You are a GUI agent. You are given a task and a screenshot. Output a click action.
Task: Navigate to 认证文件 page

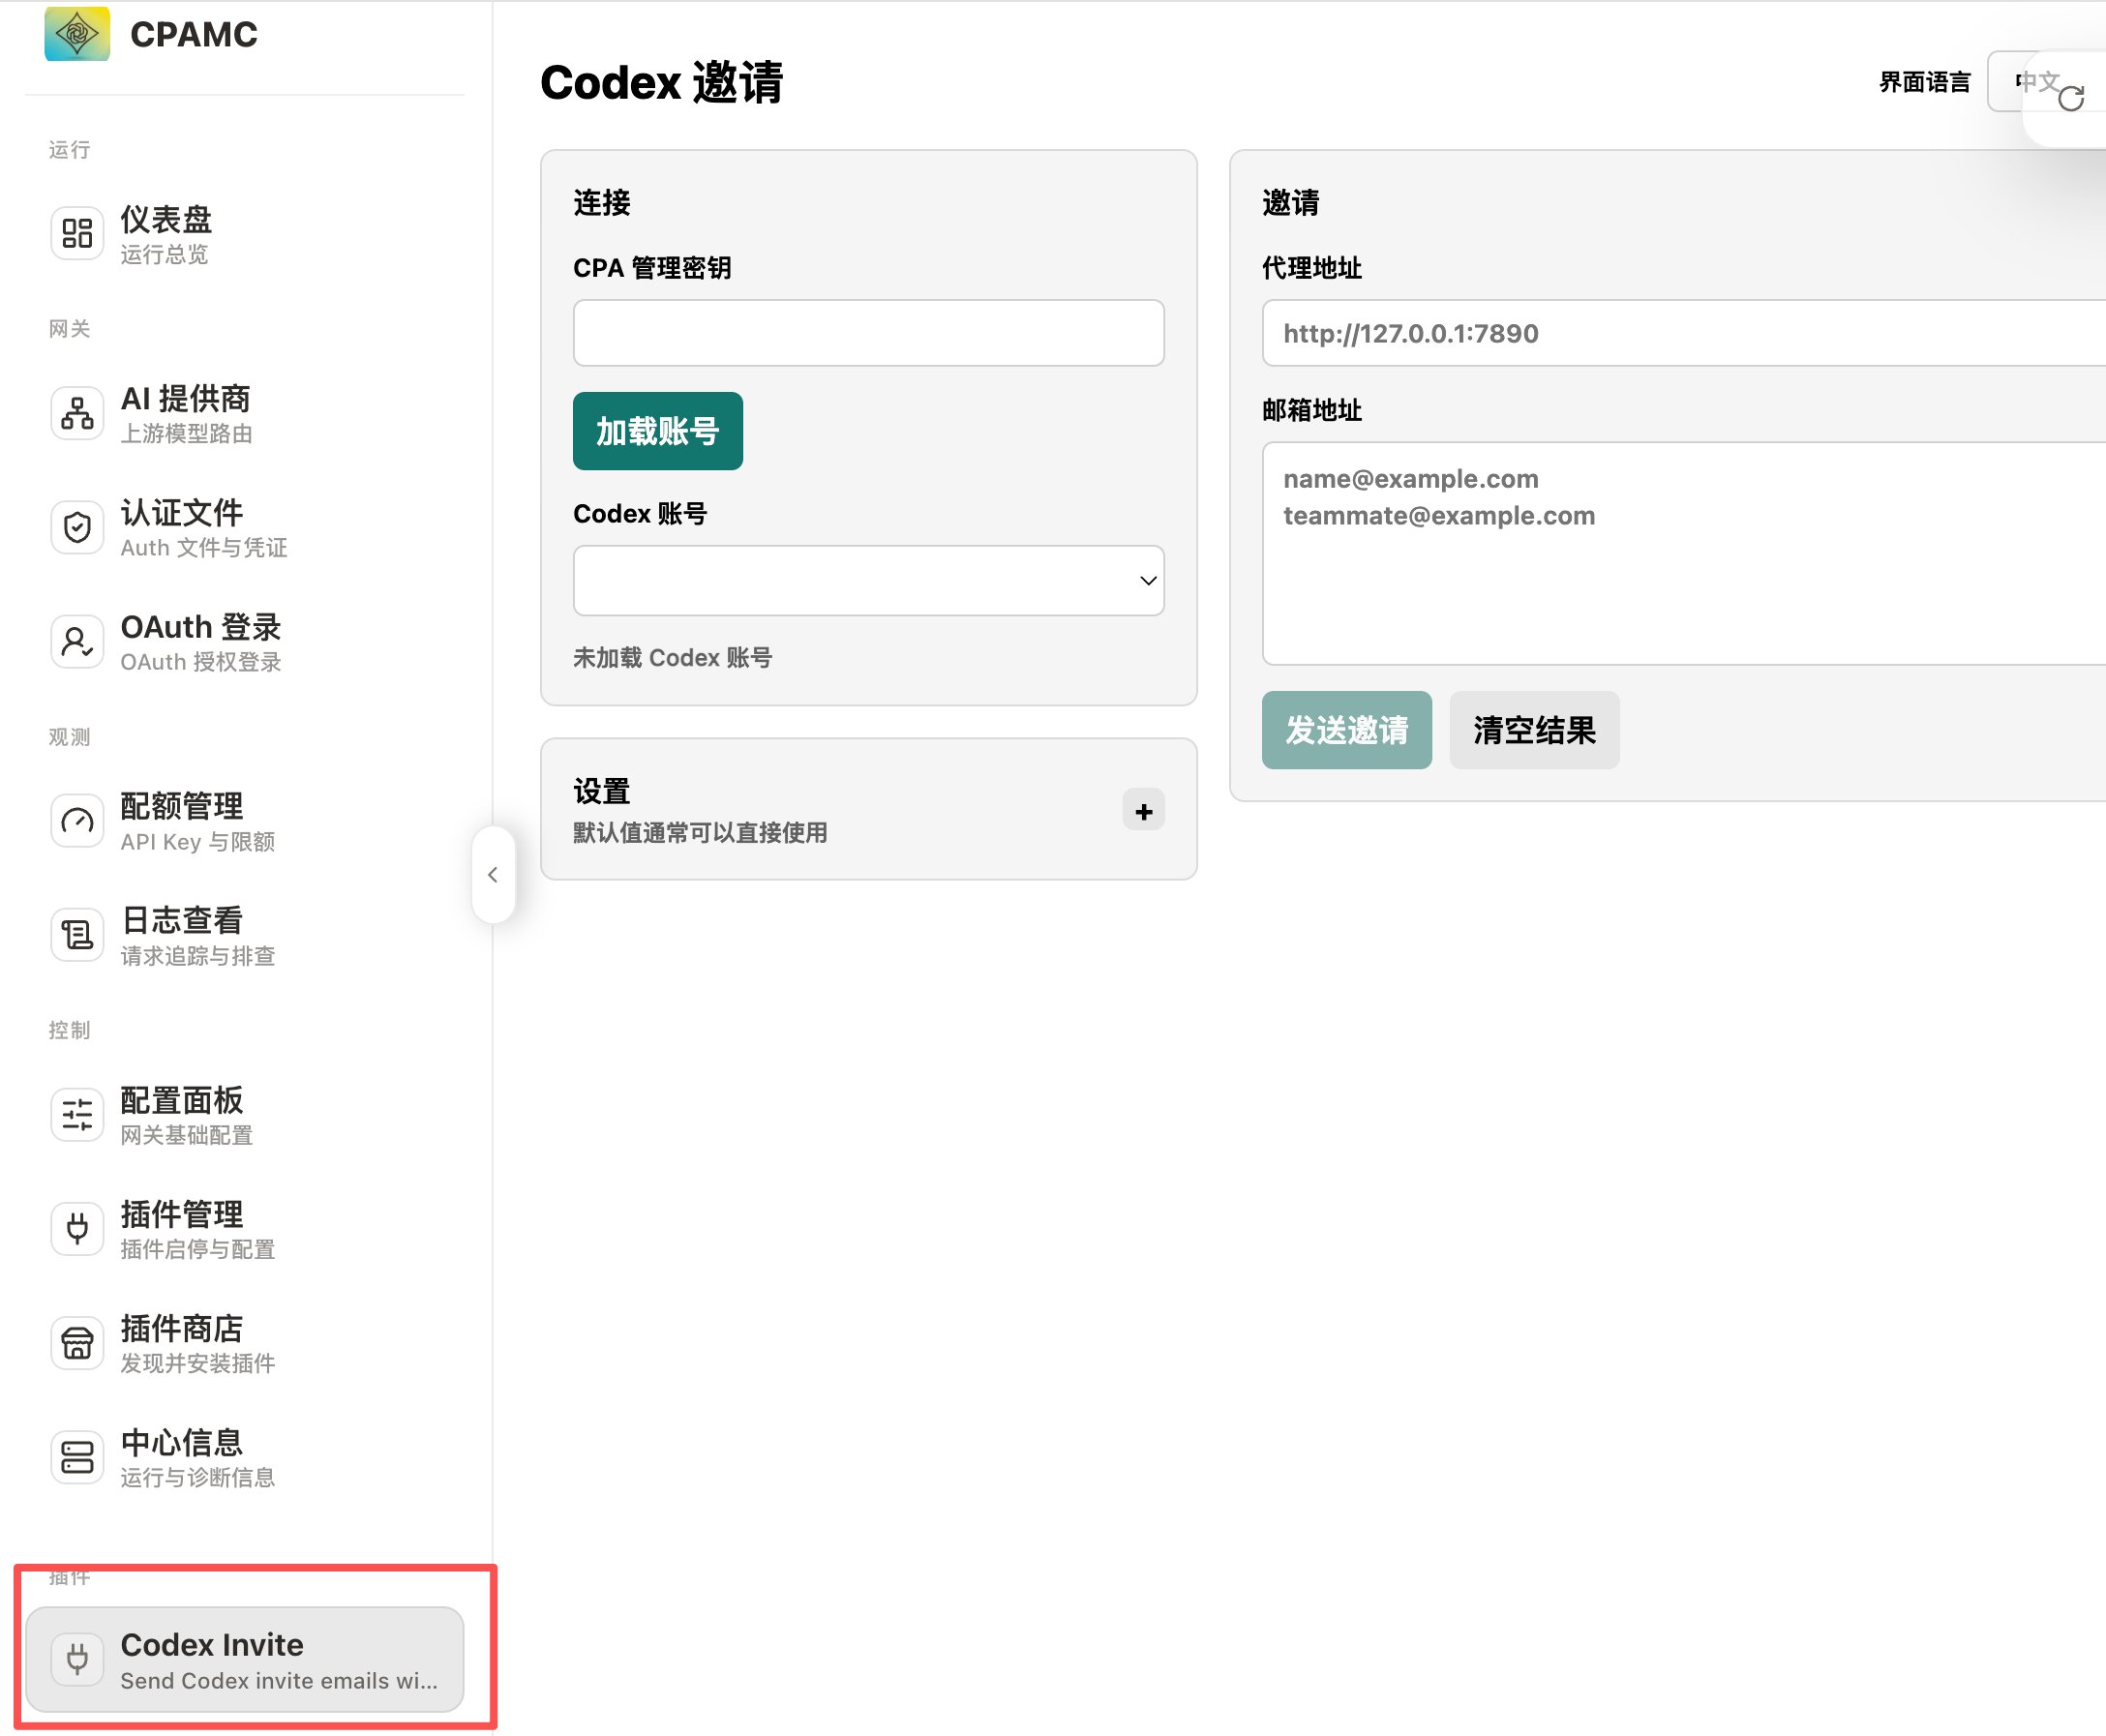click(244, 527)
